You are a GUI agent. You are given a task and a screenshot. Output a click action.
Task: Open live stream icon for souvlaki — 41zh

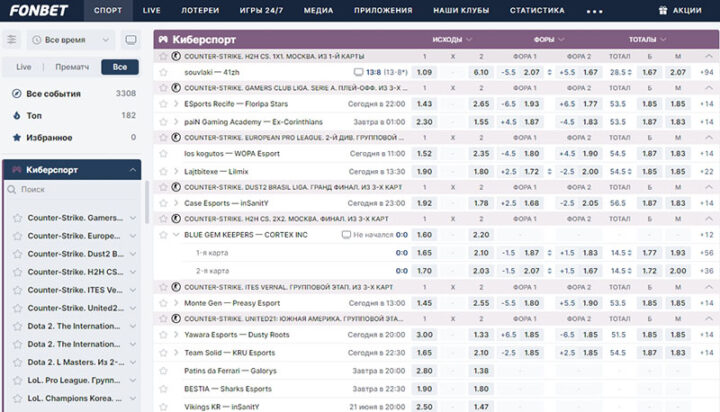tap(360, 73)
